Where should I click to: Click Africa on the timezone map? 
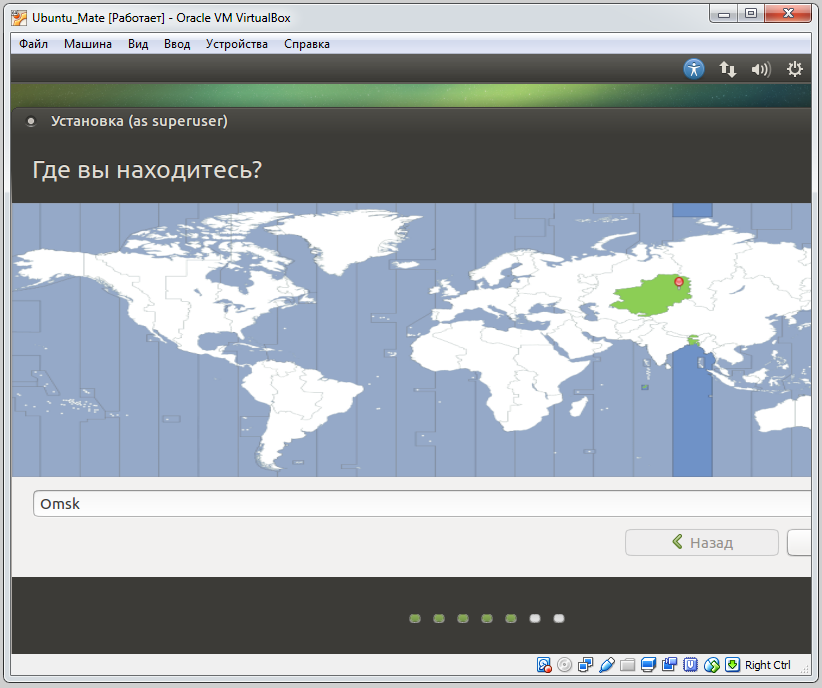[x=498, y=367]
